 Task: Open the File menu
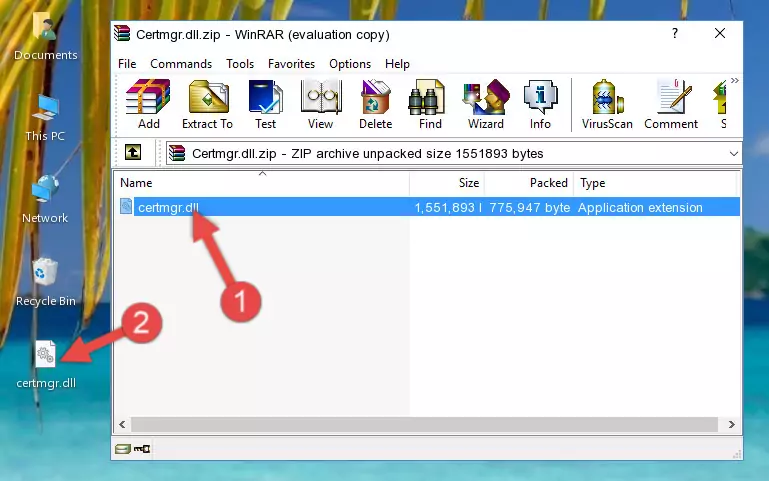127,64
